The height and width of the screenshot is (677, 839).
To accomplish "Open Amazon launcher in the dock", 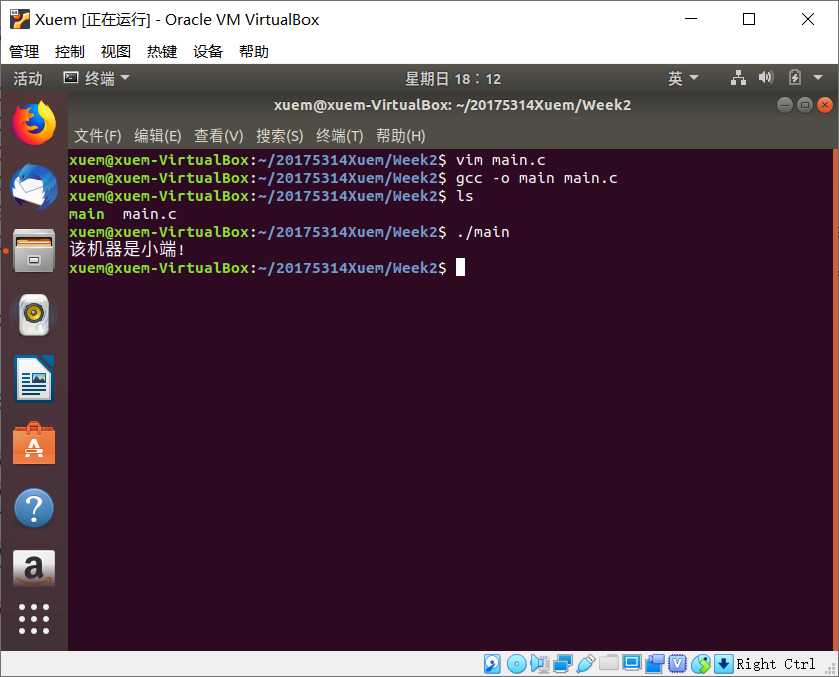I will [x=34, y=568].
